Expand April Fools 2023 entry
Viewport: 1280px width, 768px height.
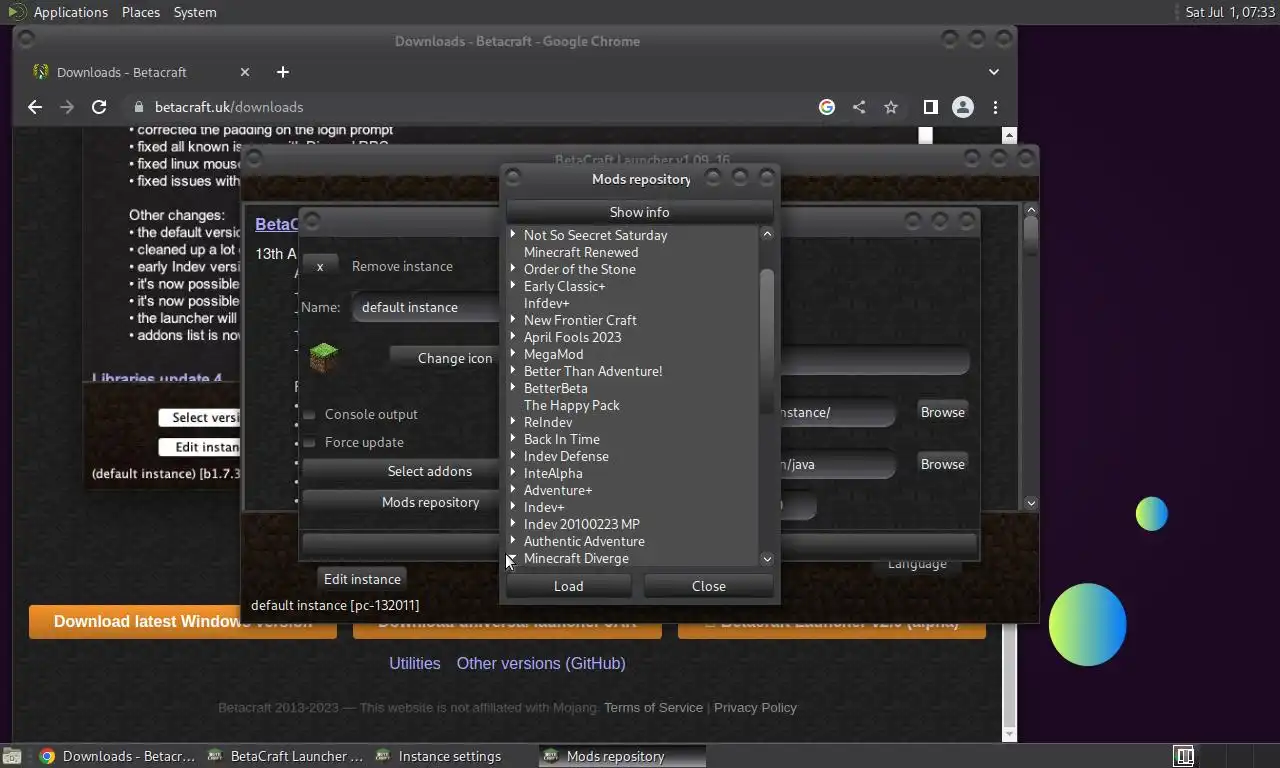click(x=513, y=337)
